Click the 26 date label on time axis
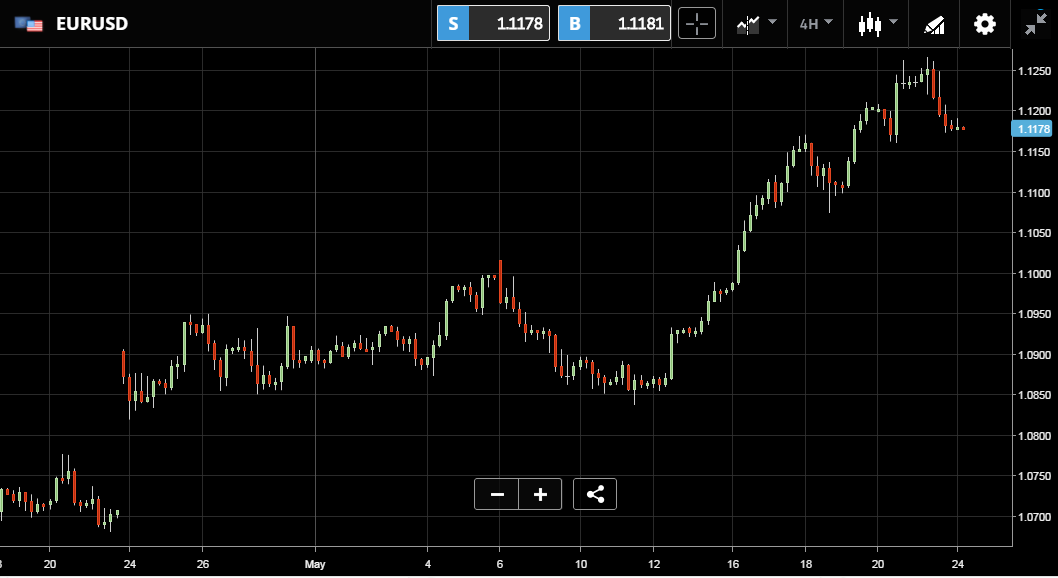The height and width of the screenshot is (578, 1058). click(x=203, y=565)
